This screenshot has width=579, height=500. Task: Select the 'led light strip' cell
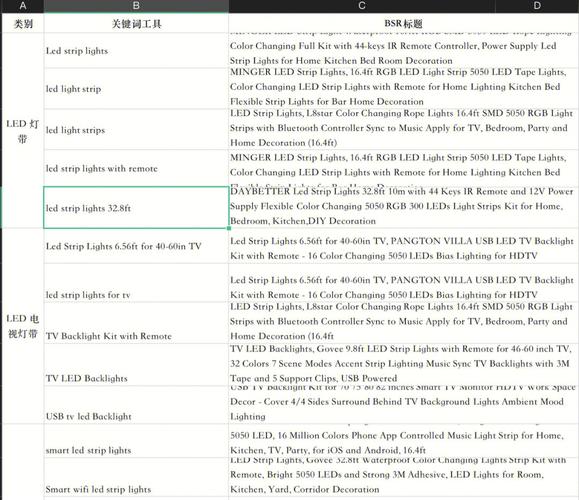[136, 89]
